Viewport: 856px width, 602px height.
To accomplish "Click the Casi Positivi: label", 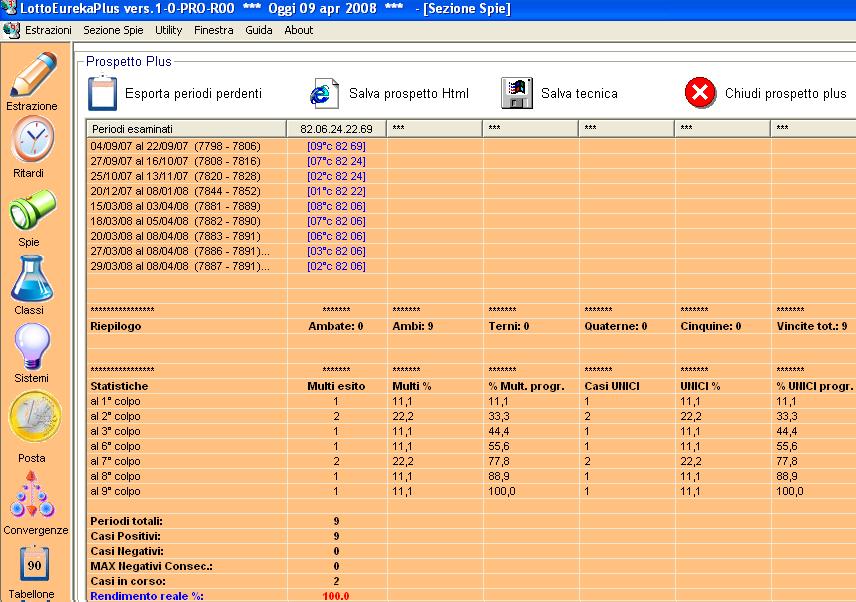I will tap(126, 537).
